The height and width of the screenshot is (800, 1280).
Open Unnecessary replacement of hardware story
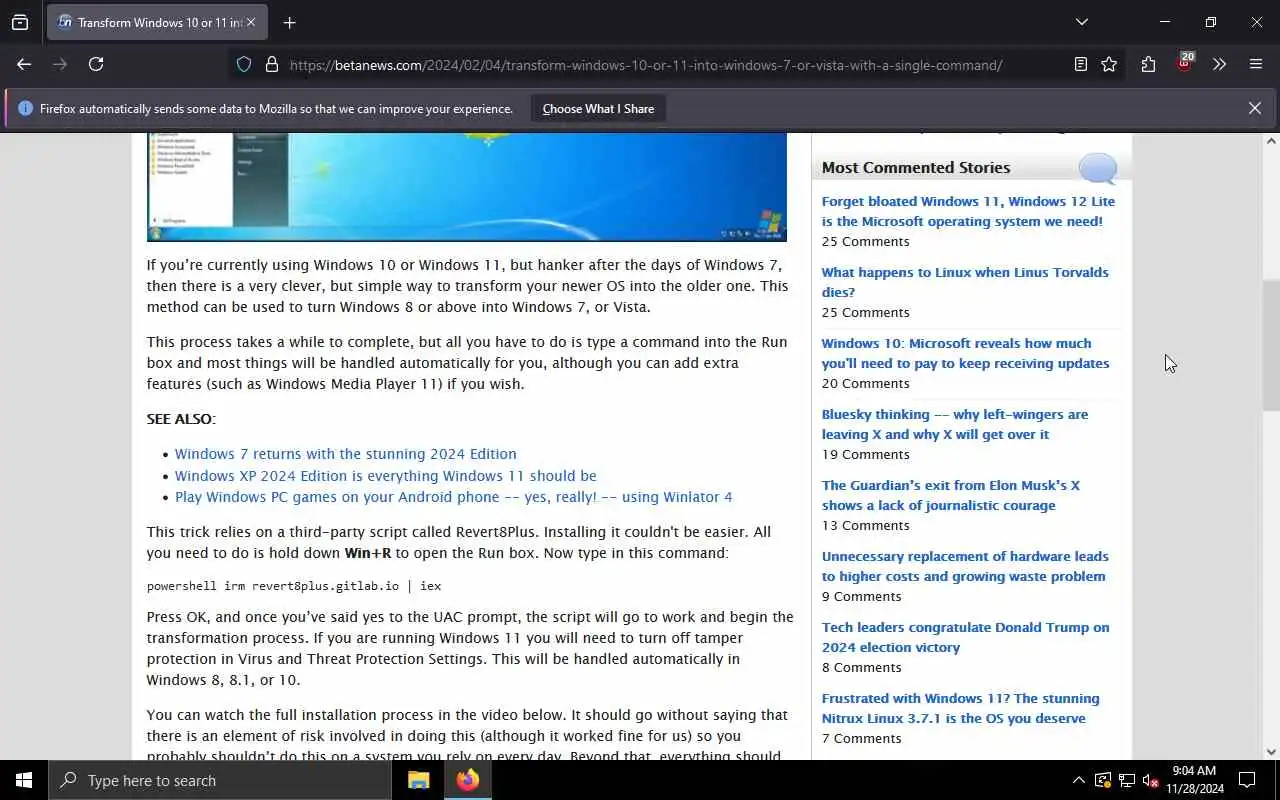965,566
